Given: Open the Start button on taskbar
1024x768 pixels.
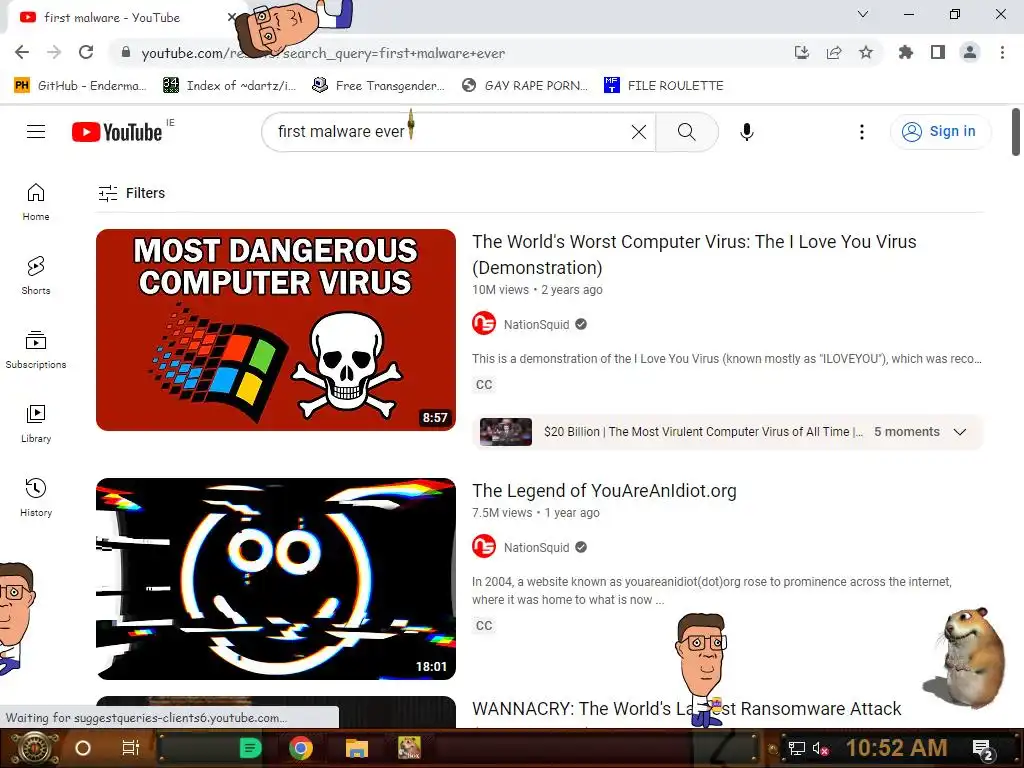Looking at the screenshot, I should coord(34,748).
